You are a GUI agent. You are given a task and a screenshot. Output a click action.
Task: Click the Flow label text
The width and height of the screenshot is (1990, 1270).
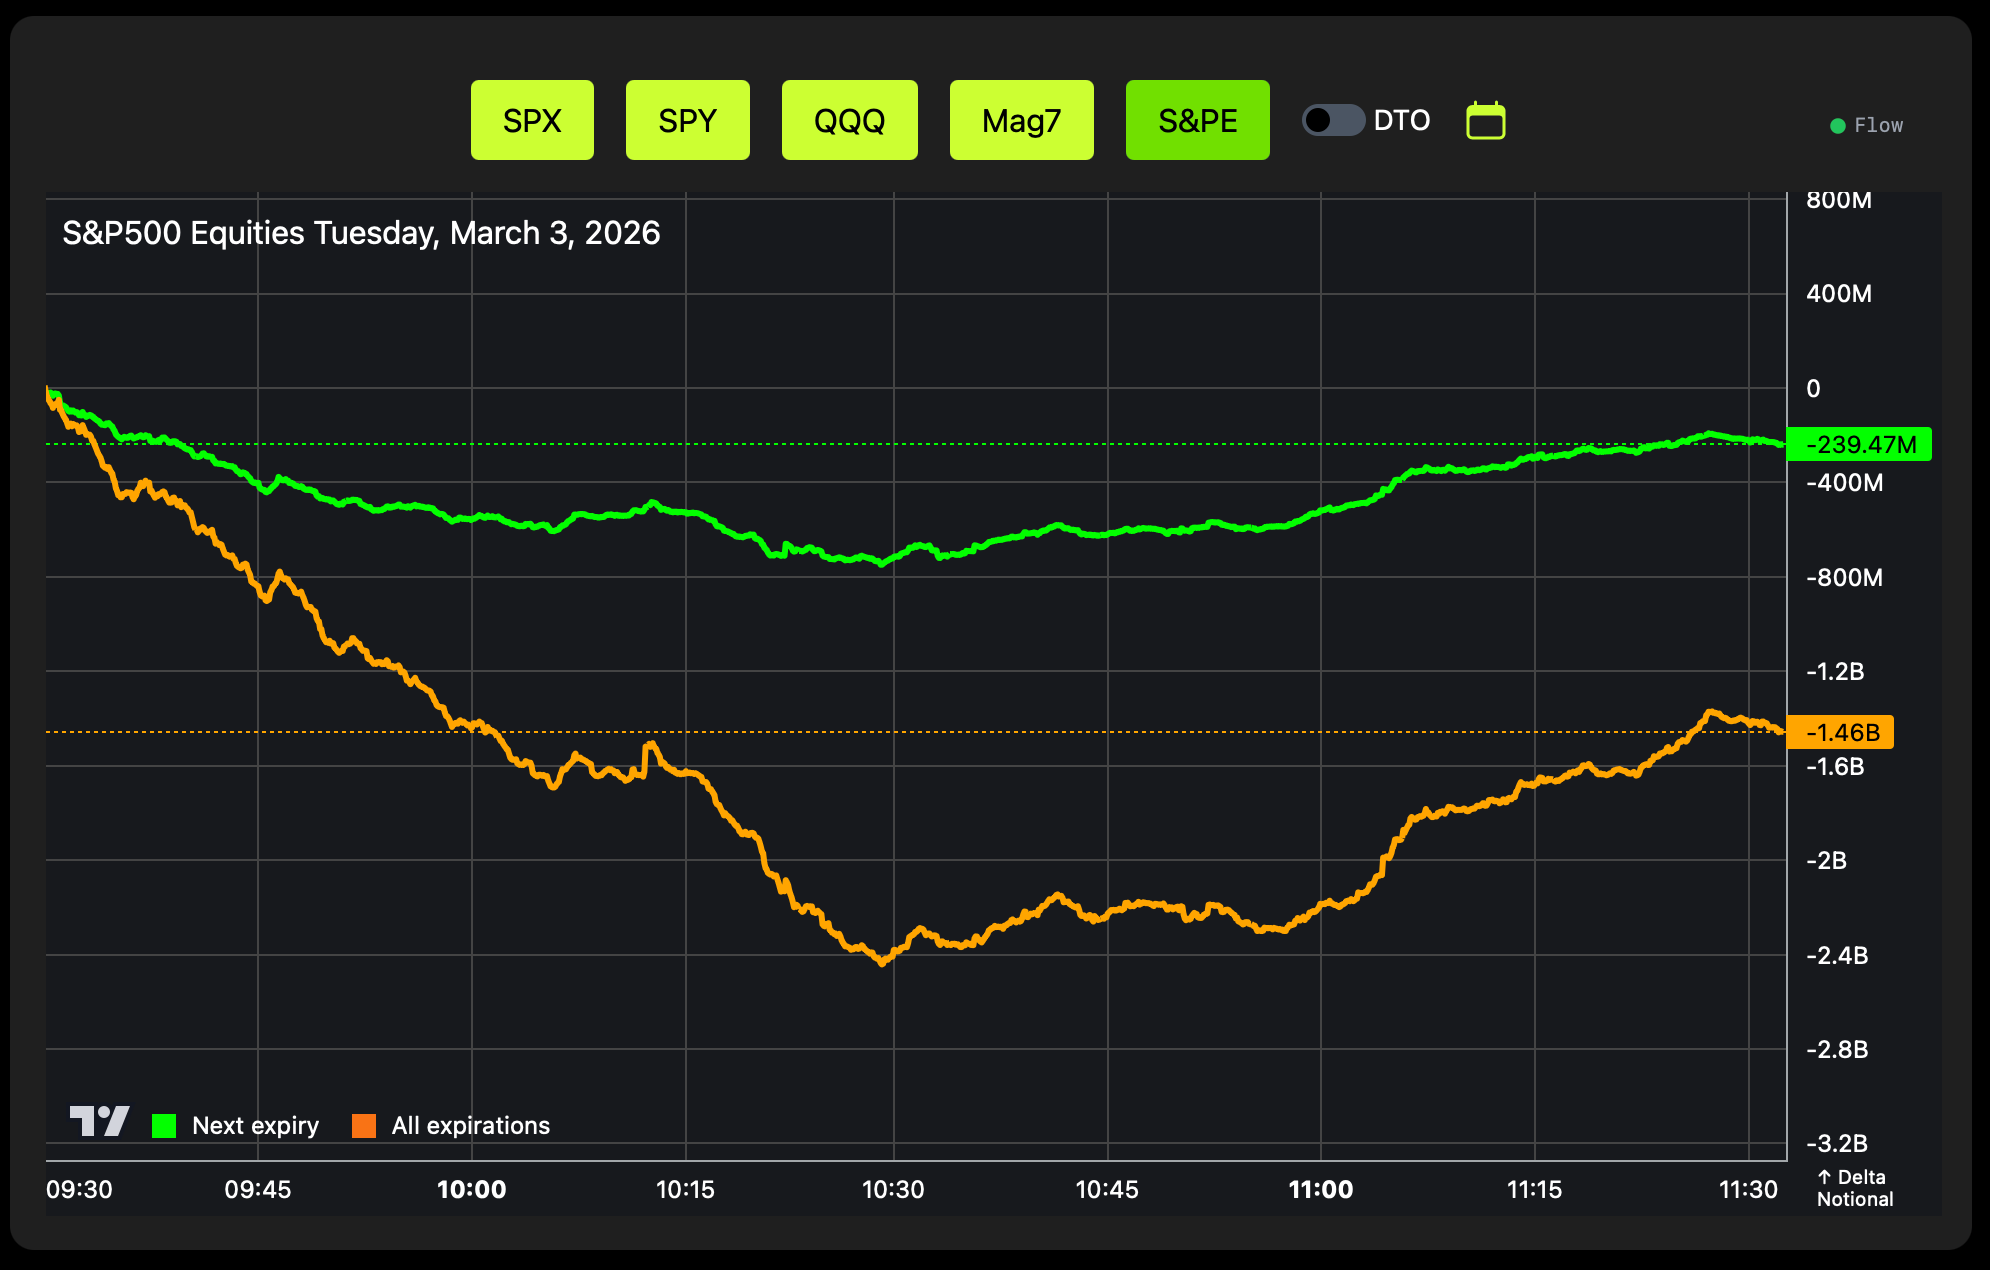(1878, 126)
